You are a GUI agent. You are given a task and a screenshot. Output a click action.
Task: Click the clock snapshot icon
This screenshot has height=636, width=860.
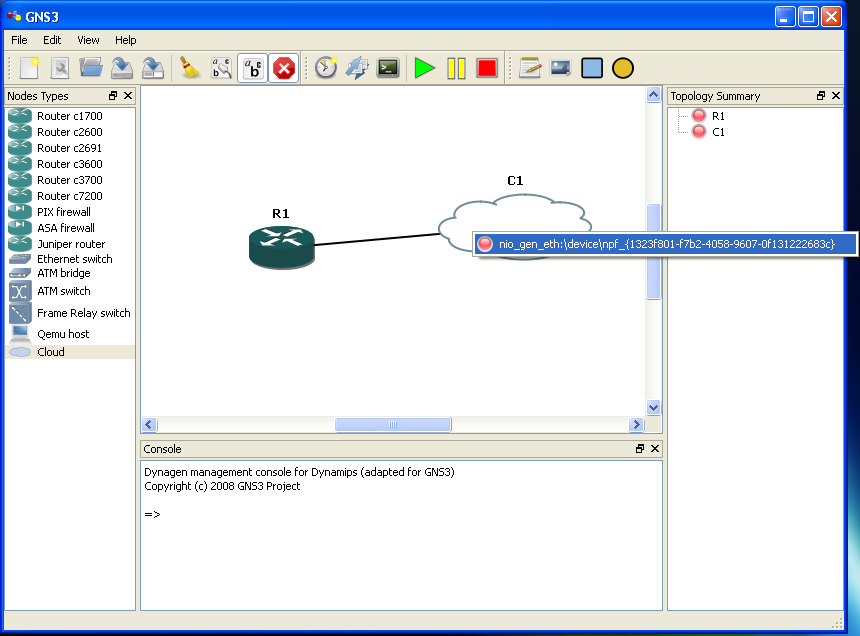pyautogui.click(x=326, y=69)
